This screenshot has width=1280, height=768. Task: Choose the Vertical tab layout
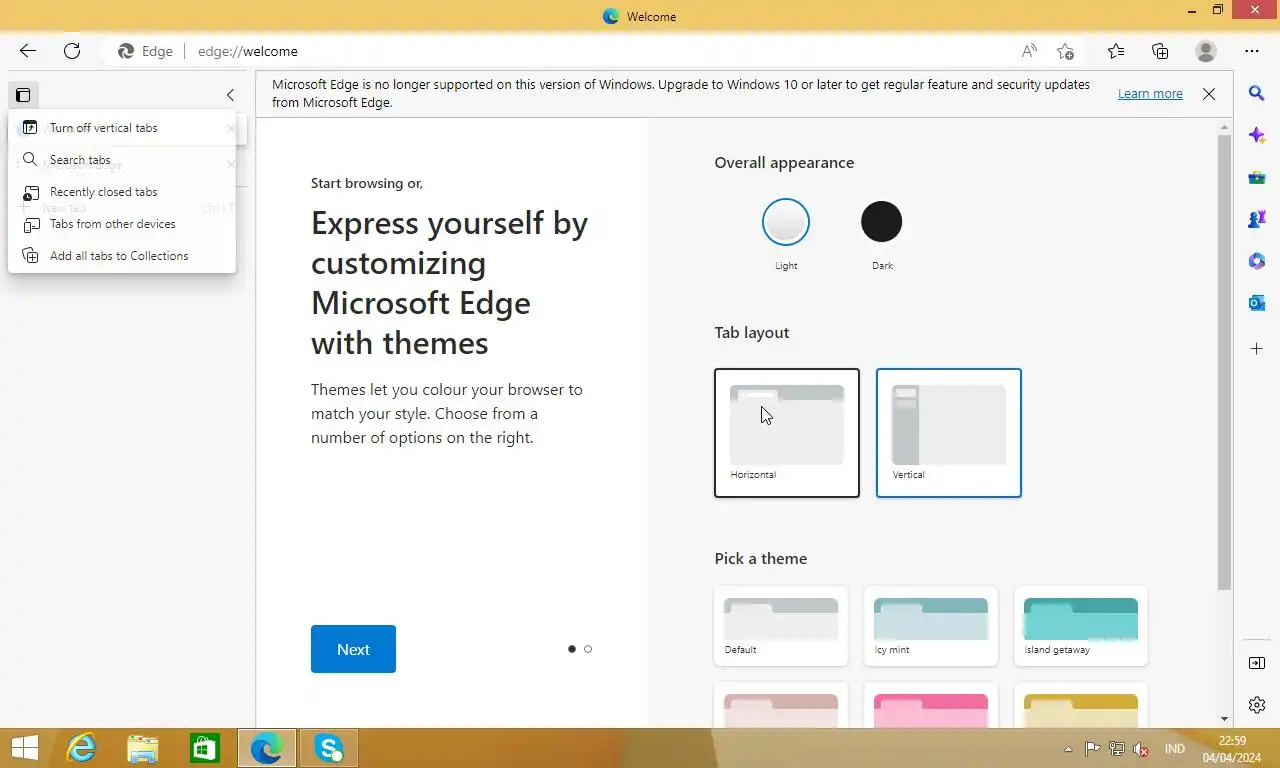pos(949,433)
